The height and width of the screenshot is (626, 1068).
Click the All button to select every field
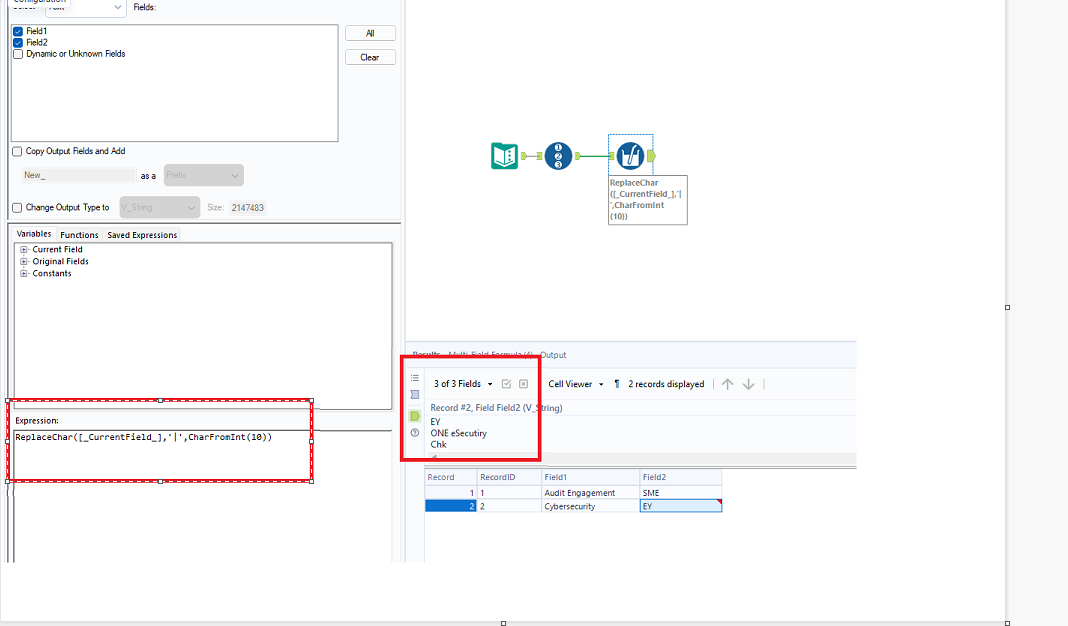(x=370, y=32)
